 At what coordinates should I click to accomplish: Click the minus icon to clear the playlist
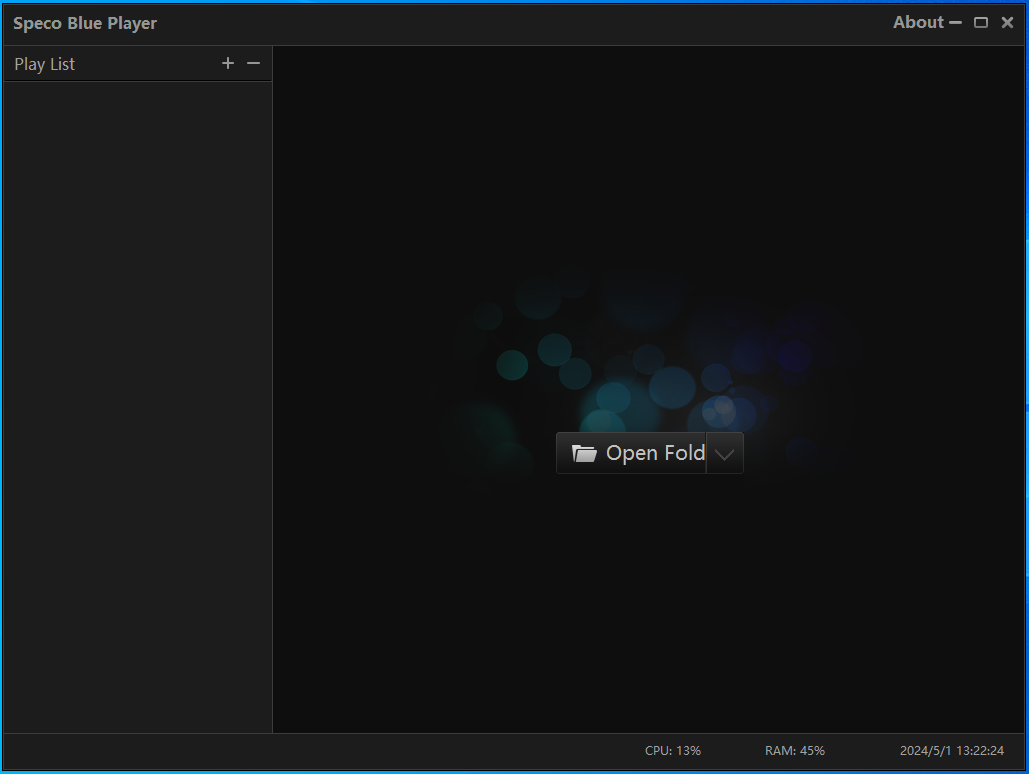click(x=253, y=62)
